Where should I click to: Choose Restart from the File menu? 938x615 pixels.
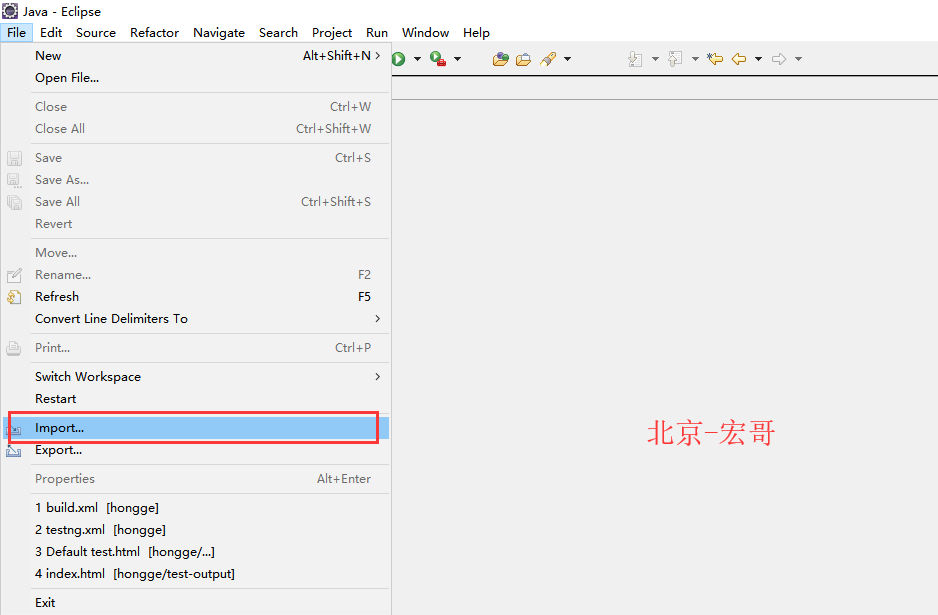click(x=196, y=399)
